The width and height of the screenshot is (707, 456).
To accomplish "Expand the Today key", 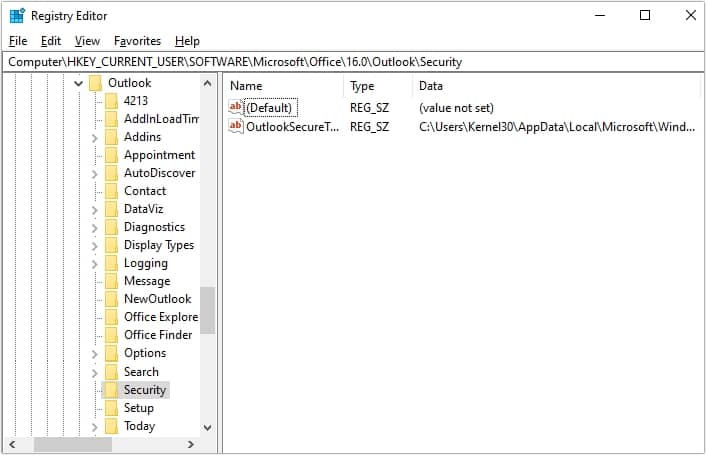I will (95, 428).
